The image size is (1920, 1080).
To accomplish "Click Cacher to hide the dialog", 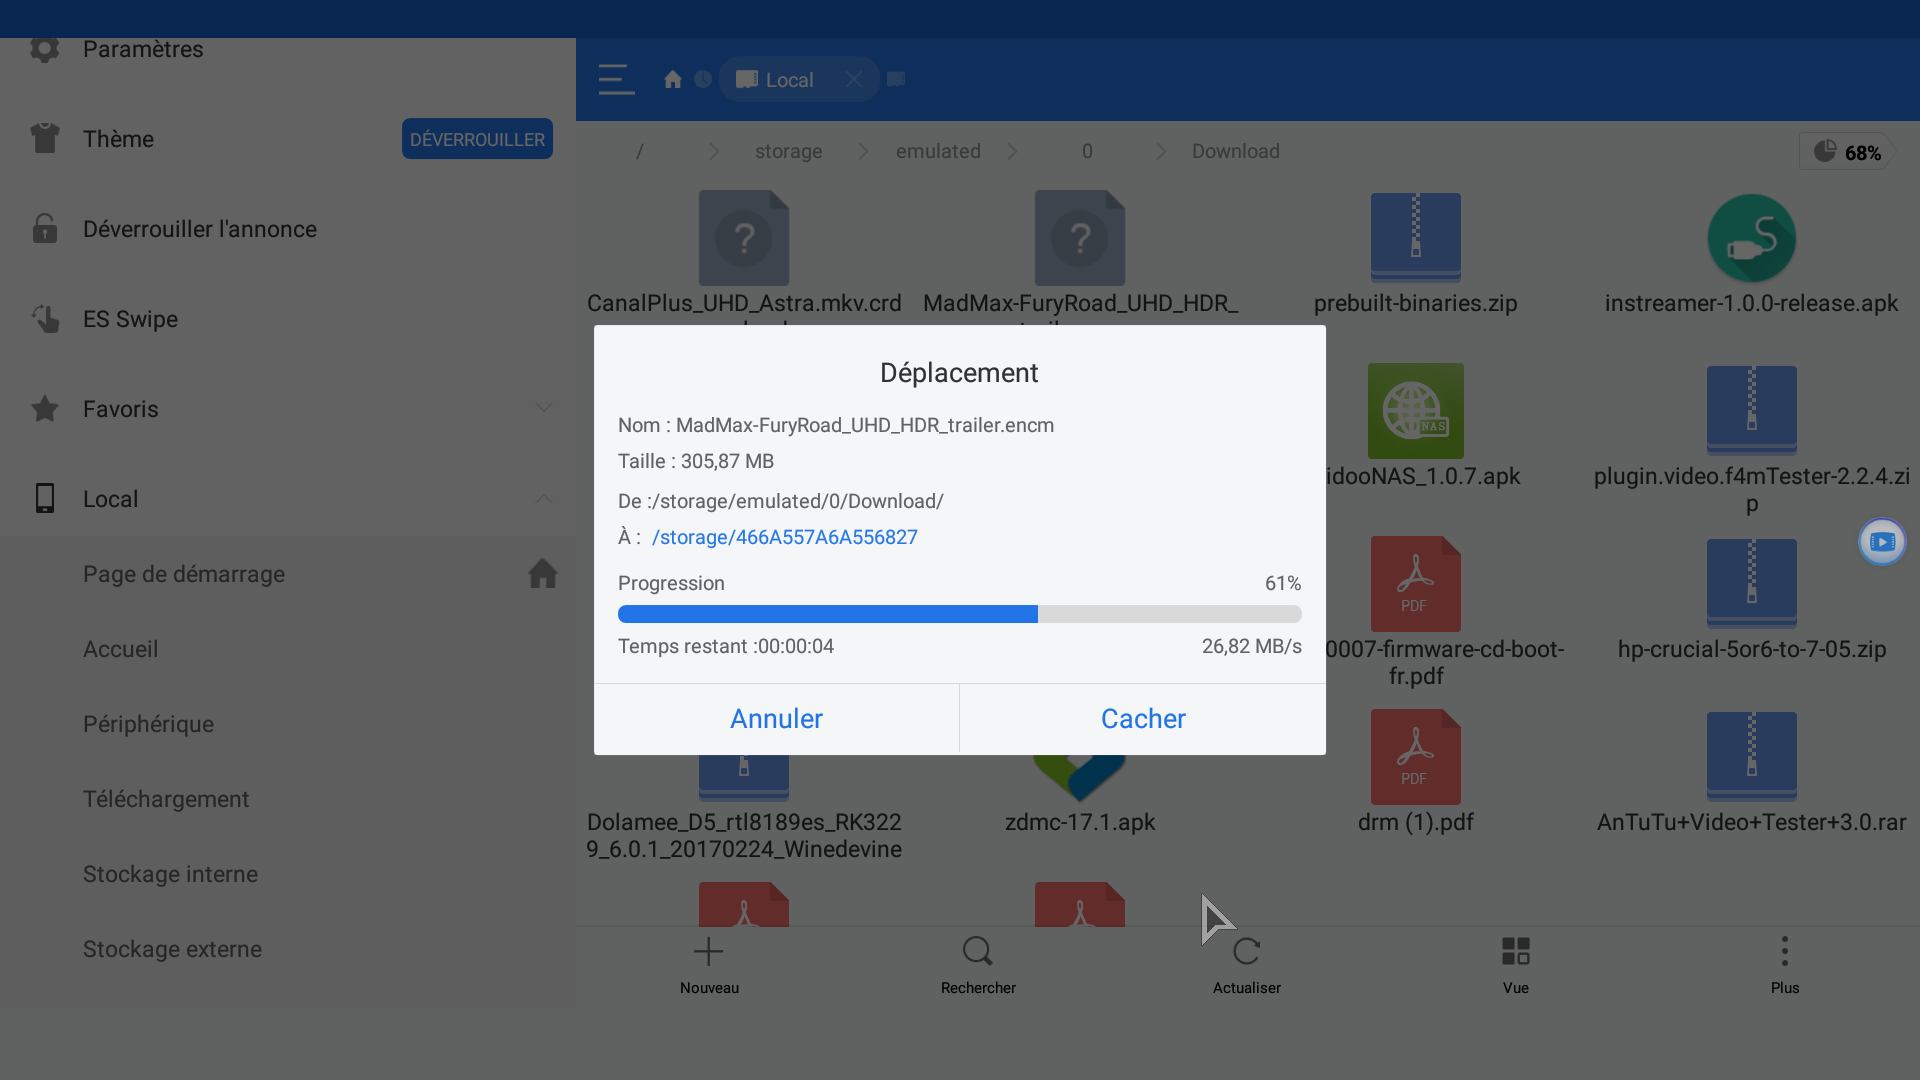I will coord(1143,719).
